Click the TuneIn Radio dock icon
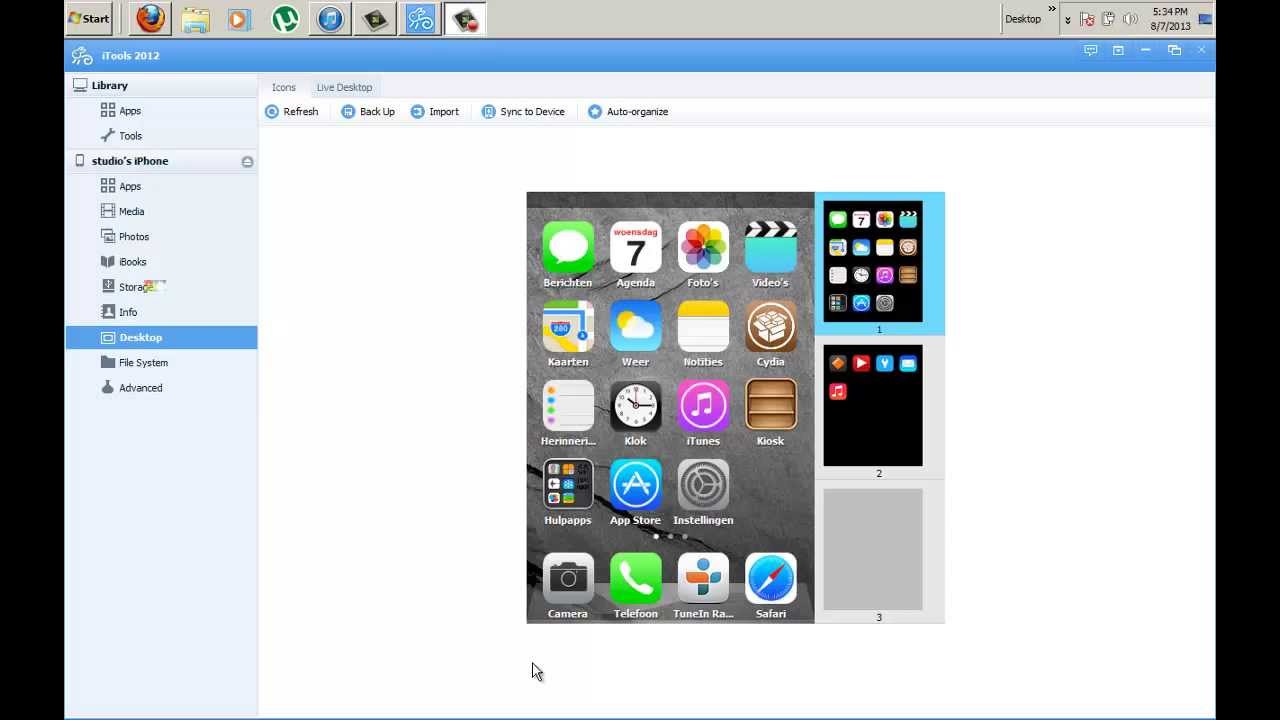Image resolution: width=1280 pixels, height=720 pixels. point(703,578)
